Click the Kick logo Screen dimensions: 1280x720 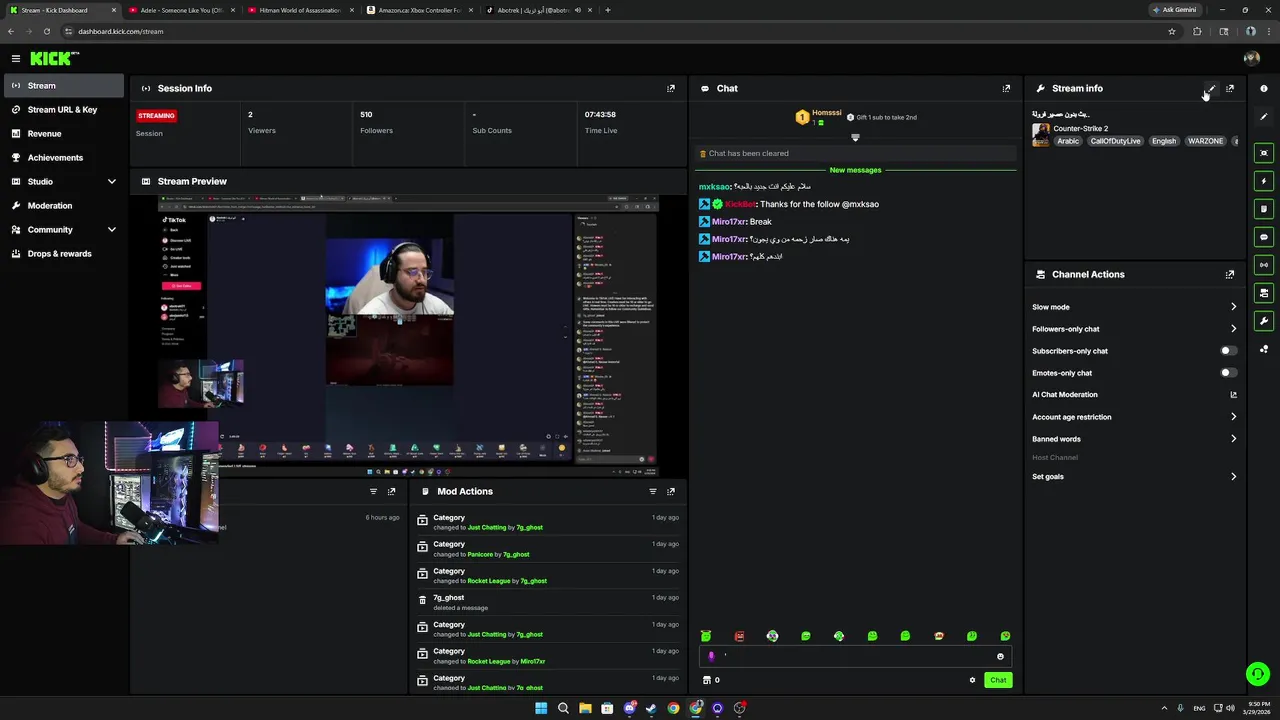tap(52, 58)
